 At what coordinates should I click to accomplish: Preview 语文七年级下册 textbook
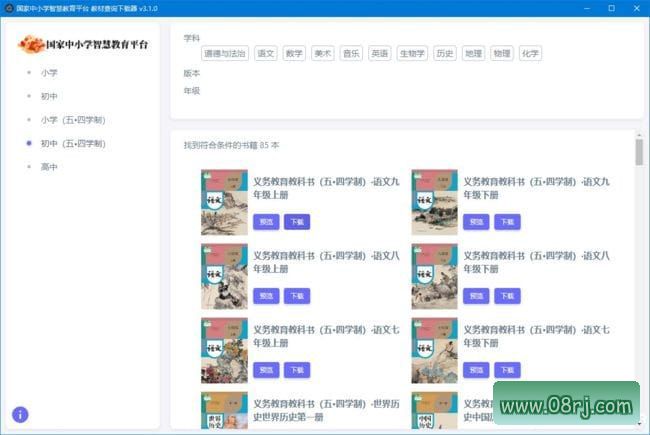[x=476, y=370]
